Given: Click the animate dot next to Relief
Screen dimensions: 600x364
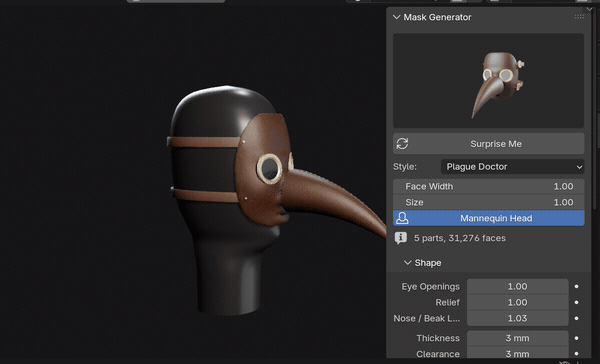Looking at the screenshot, I should click(576, 302).
